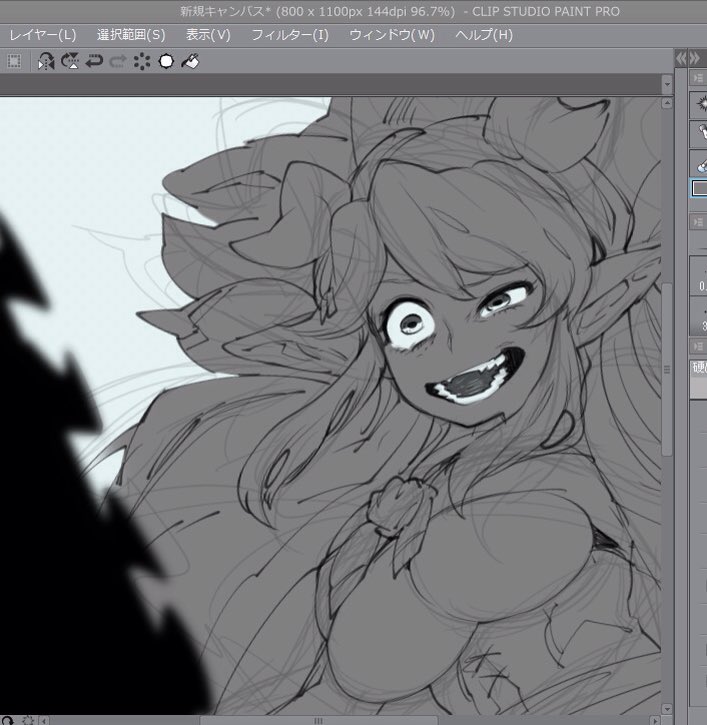This screenshot has width=707, height=725.
Task: Click the dotted circle clear icon
Action: pyautogui.click(x=142, y=61)
